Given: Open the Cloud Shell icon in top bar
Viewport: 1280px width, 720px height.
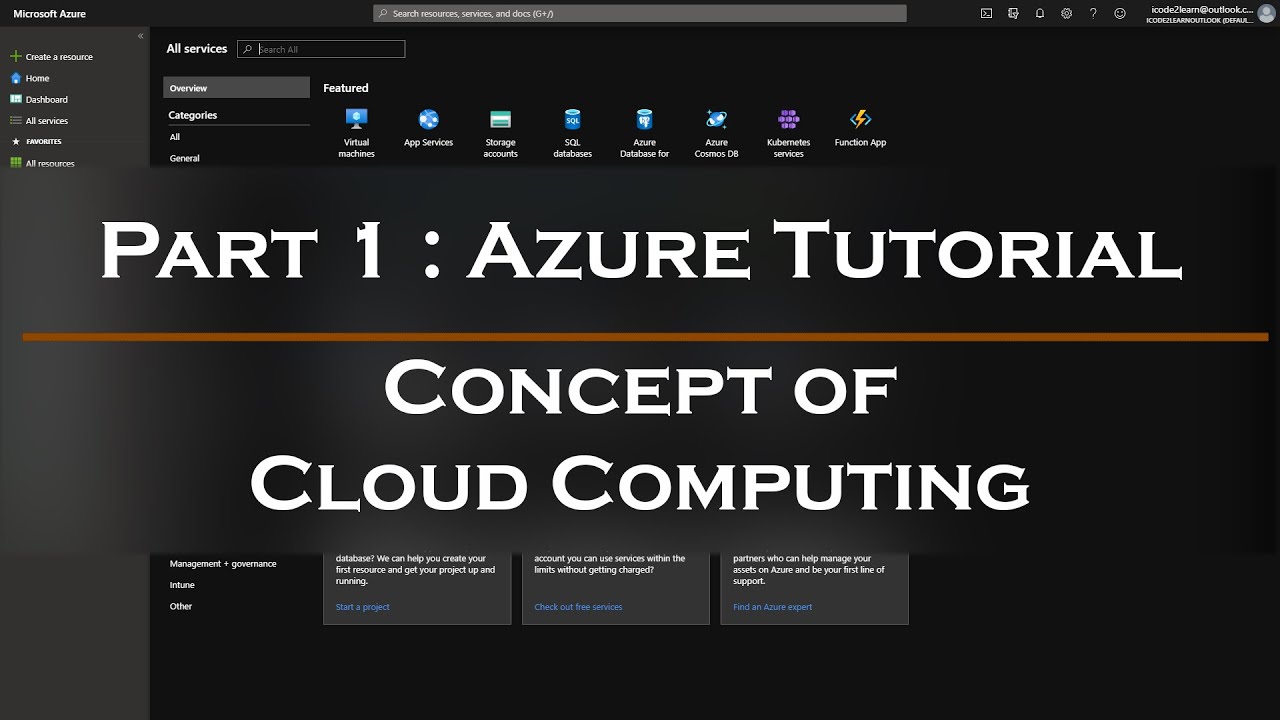Looking at the screenshot, I should pos(986,13).
